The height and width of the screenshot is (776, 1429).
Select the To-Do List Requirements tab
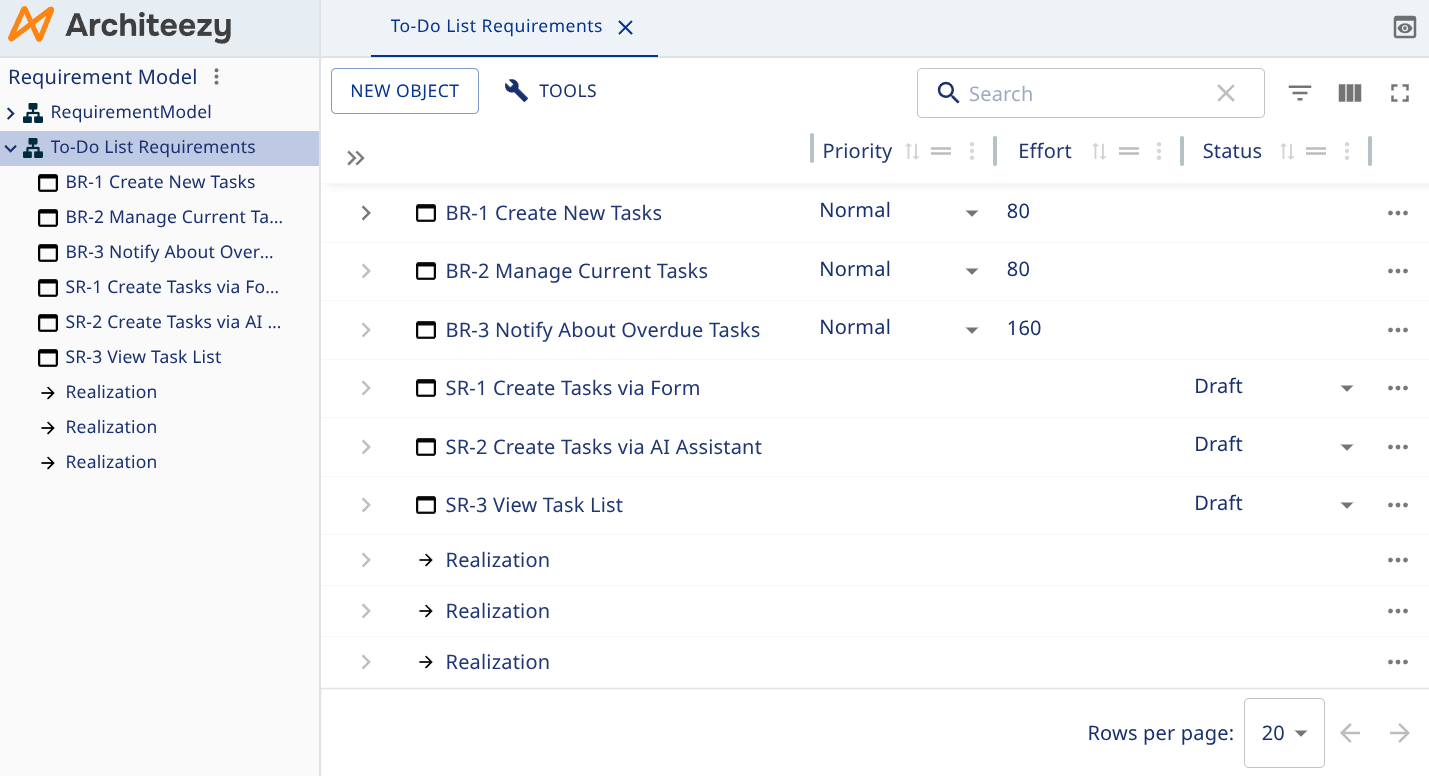pyautogui.click(x=496, y=26)
